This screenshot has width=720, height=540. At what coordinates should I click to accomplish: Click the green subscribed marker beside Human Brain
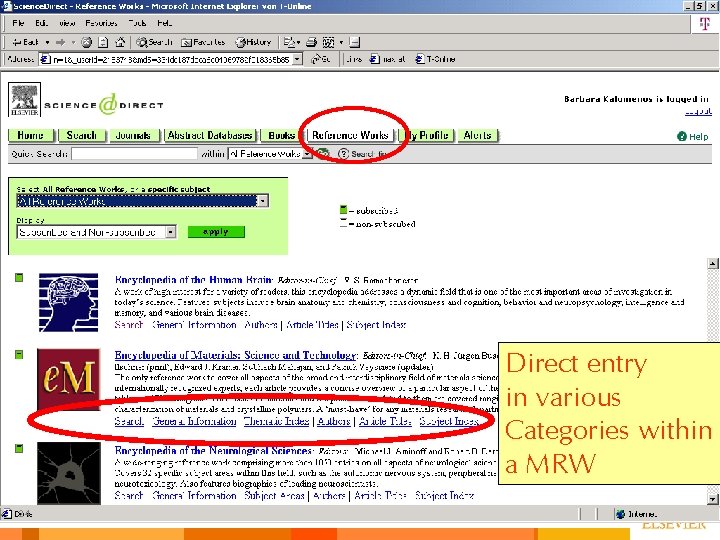tap(19, 278)
